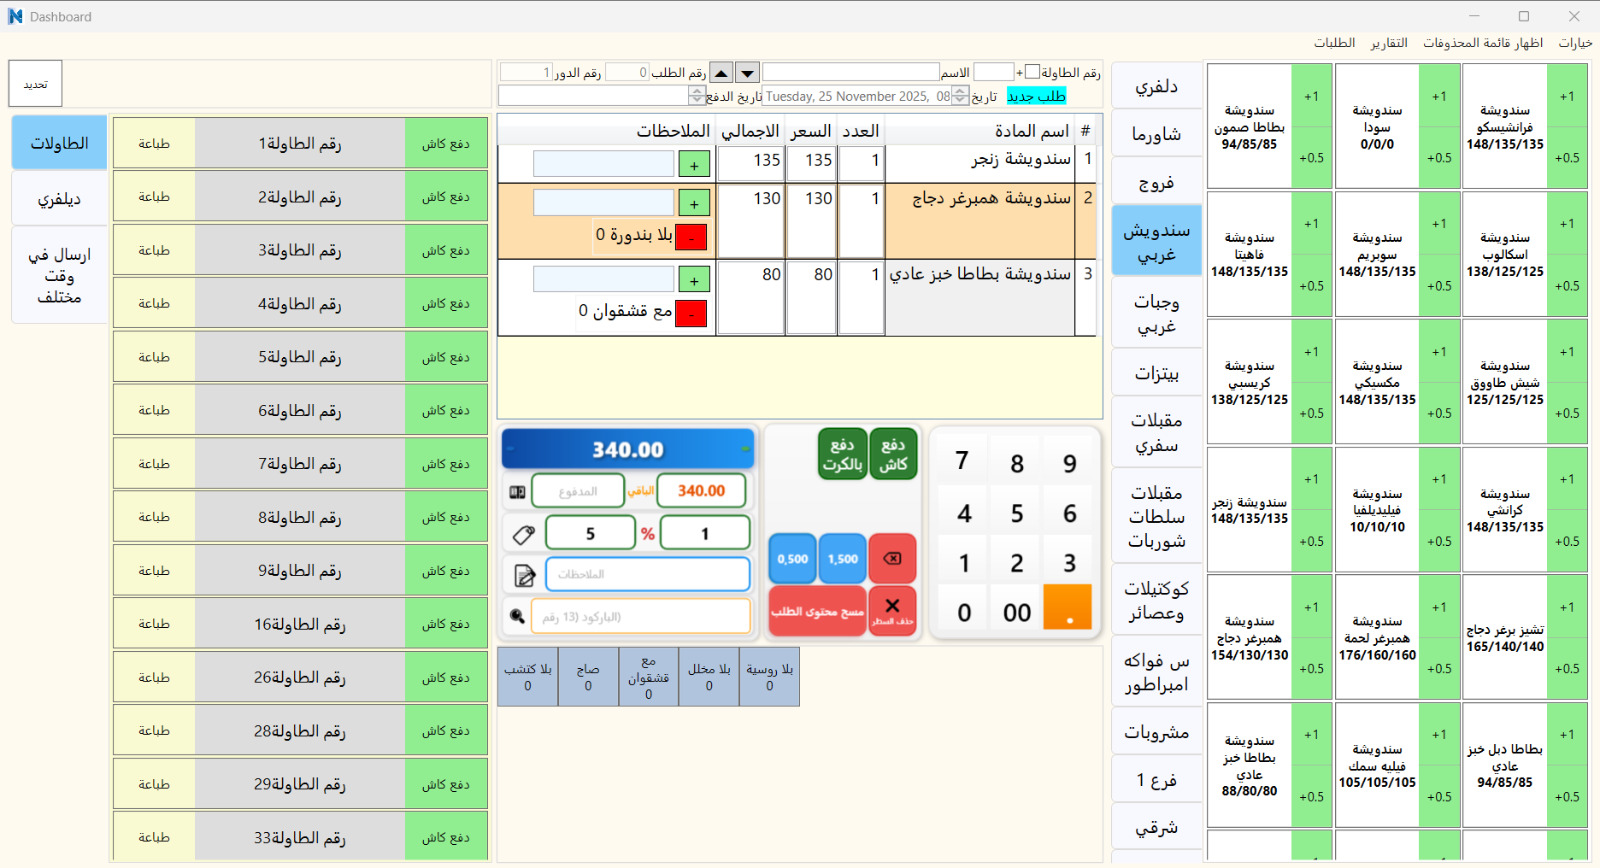Click طباعة for رقم الطاولة5
This screenshot has height=868, width=1600.
point(154,357)
